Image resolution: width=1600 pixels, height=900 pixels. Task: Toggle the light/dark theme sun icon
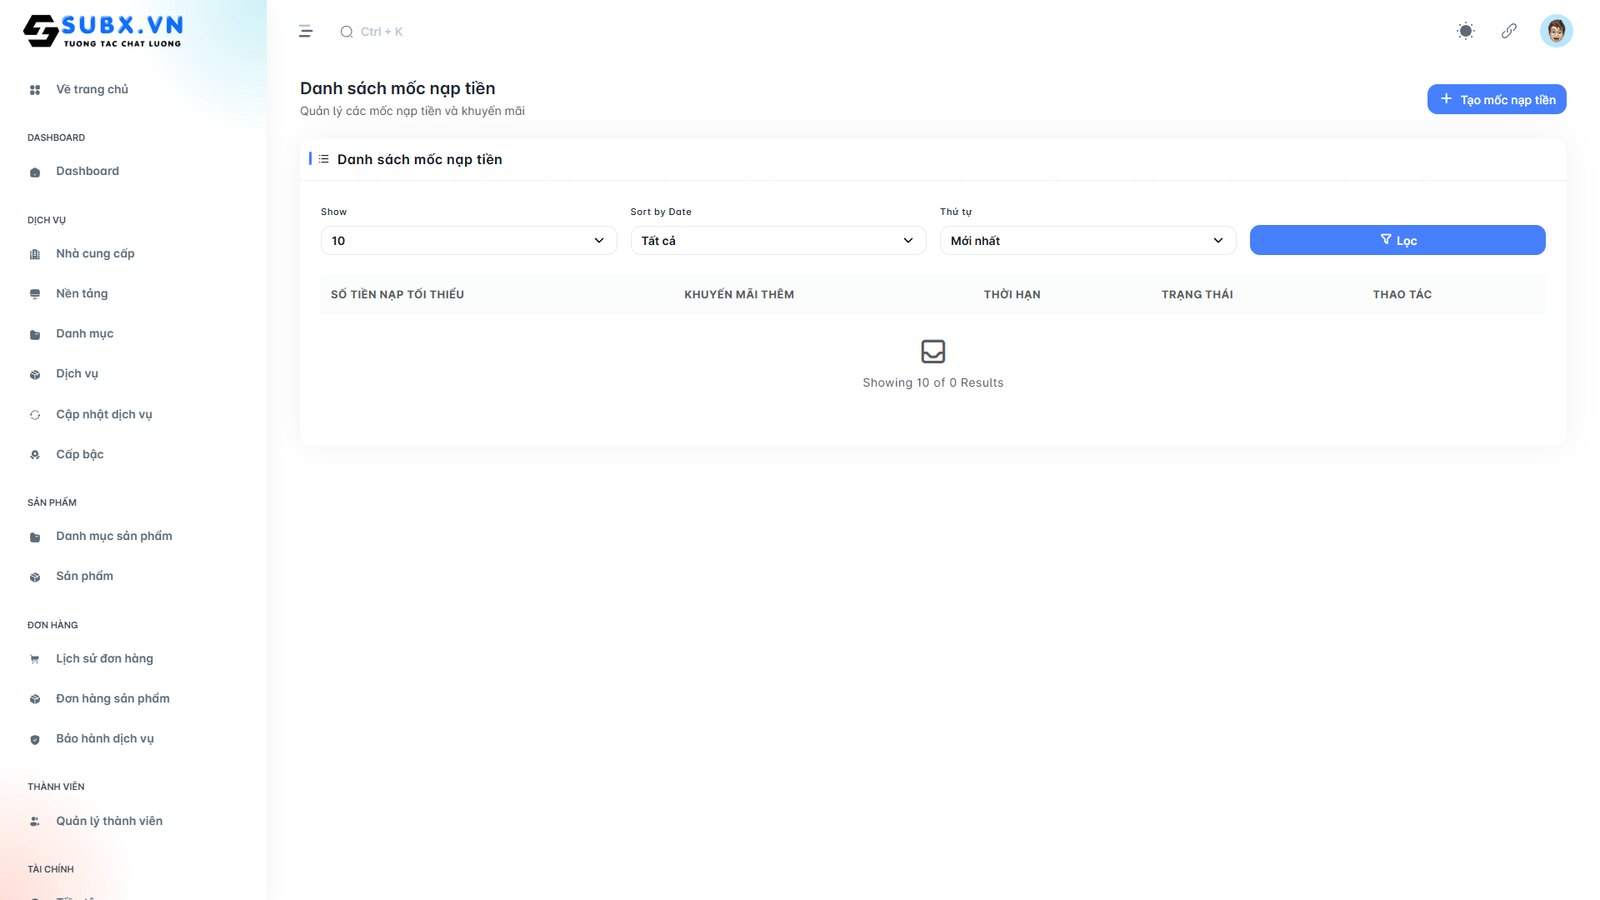1465,31
